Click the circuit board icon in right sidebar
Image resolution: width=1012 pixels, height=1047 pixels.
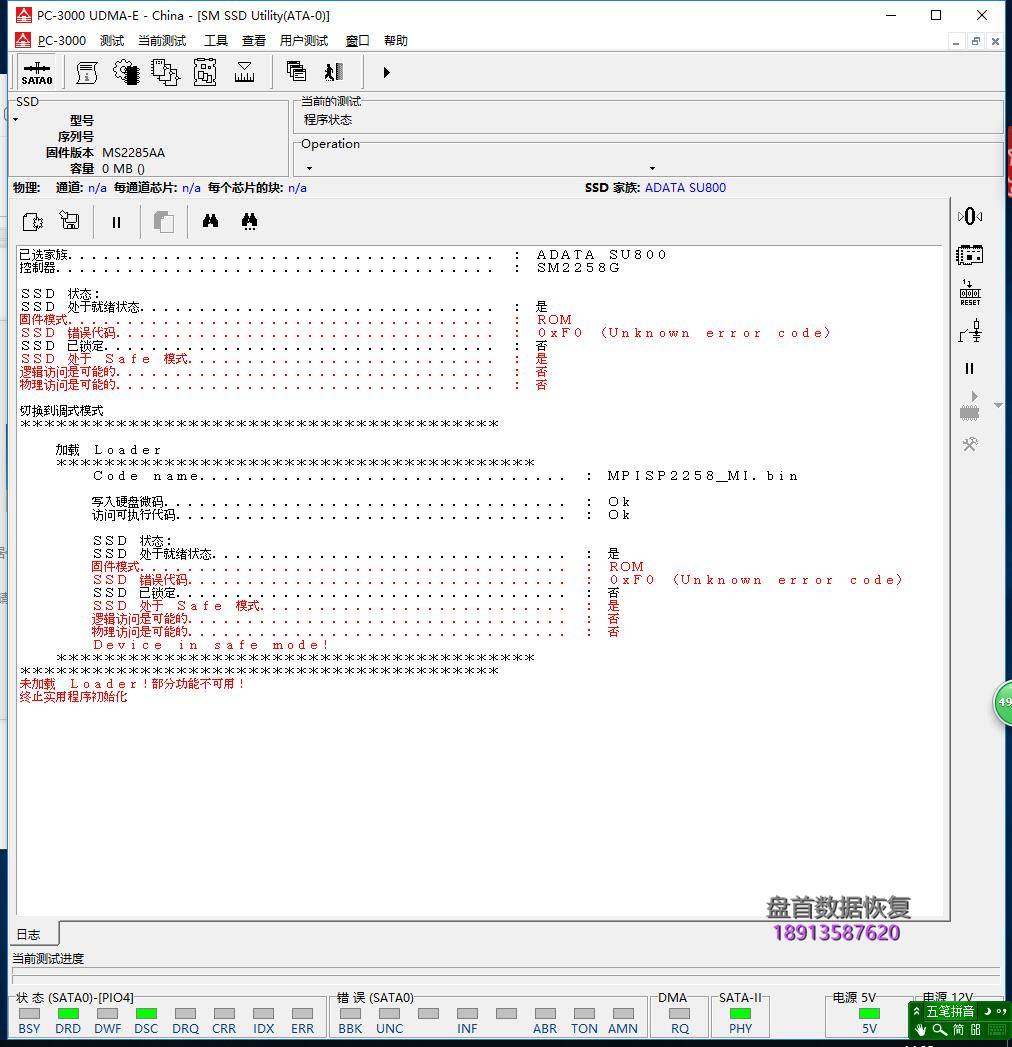point(969,255)
